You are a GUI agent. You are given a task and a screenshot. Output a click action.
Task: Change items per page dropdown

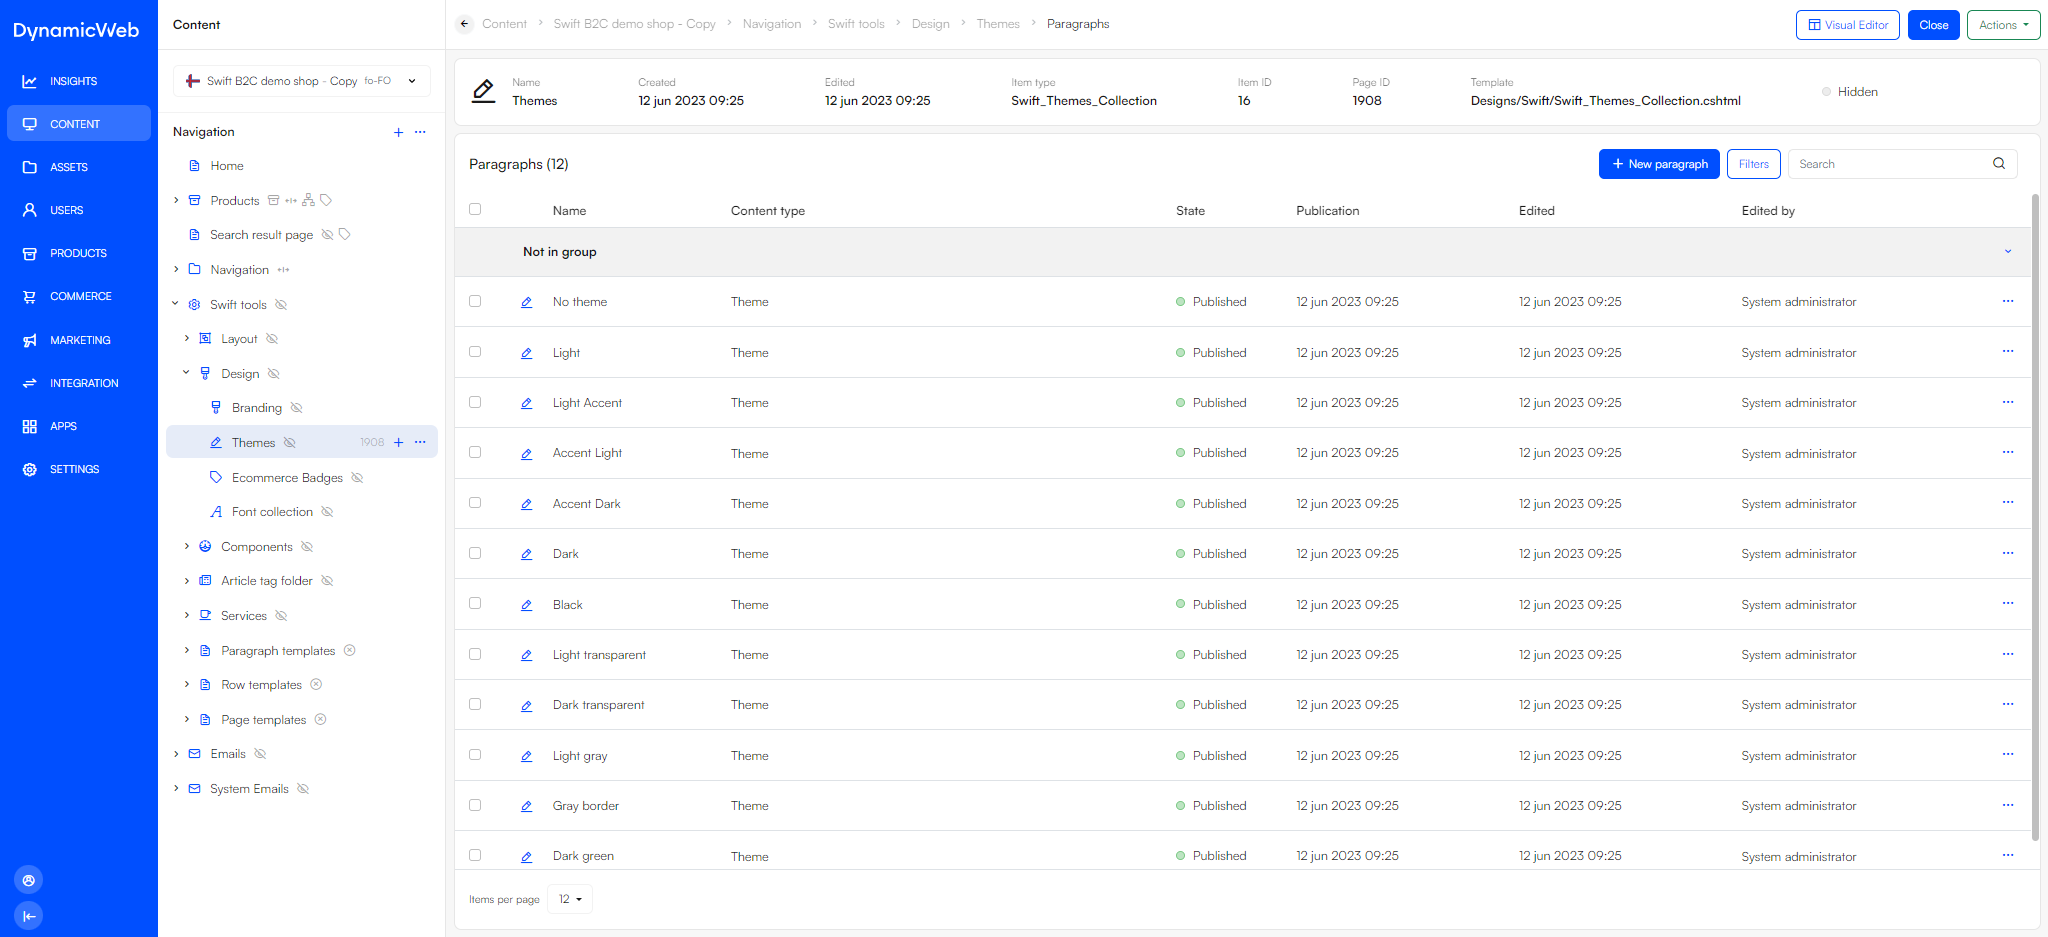(570, 899)
